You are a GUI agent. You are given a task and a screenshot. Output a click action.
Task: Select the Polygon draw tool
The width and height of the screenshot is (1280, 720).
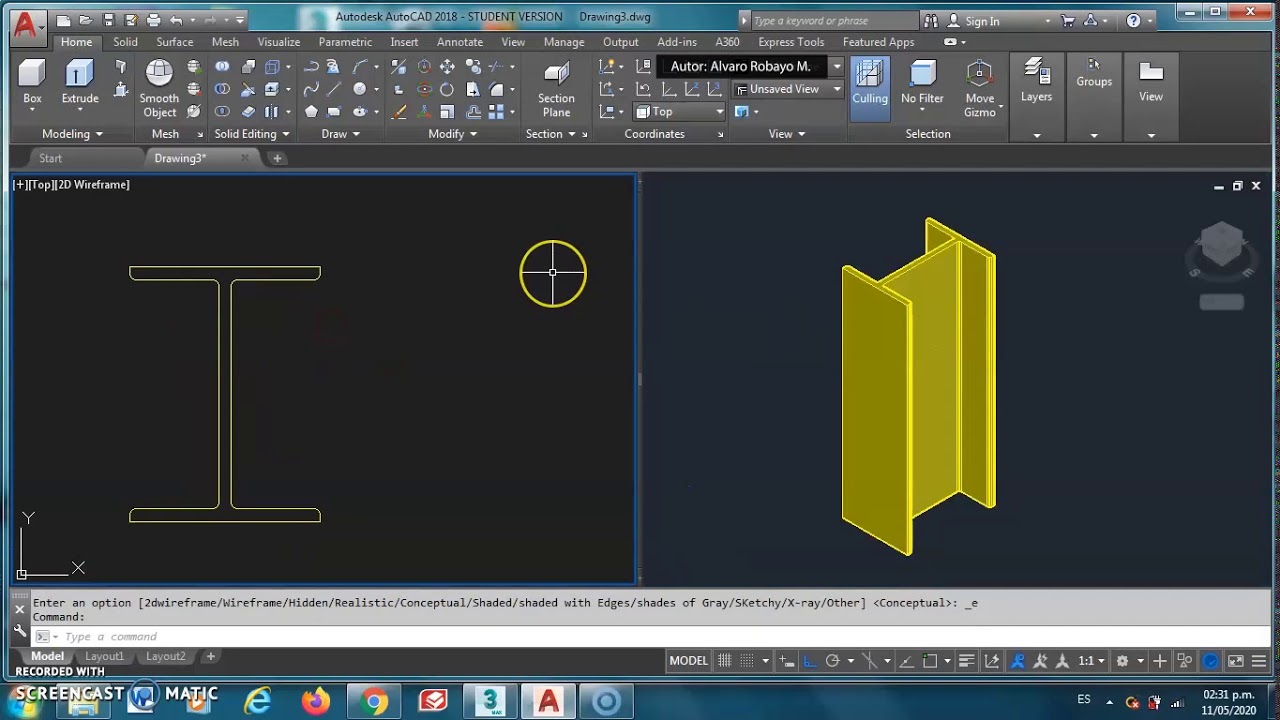[x=311, y=111]
